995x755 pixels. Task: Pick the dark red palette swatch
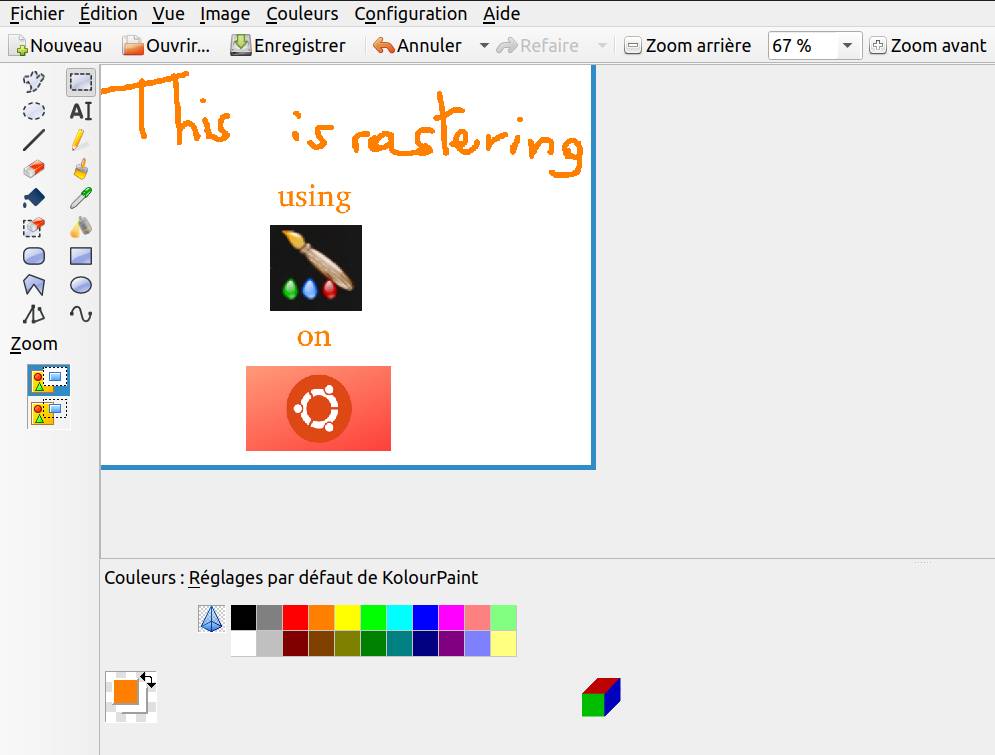[x=296, y=643]
